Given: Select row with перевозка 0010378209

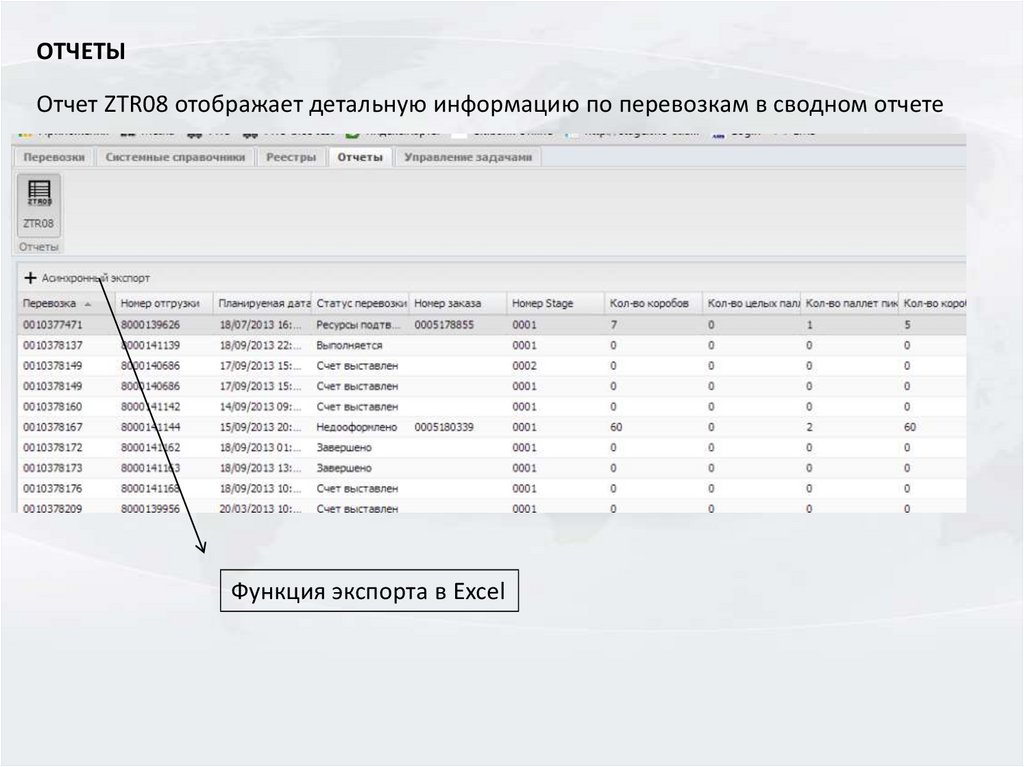Looking at the screenshot, I should click(x=53, y=509).
